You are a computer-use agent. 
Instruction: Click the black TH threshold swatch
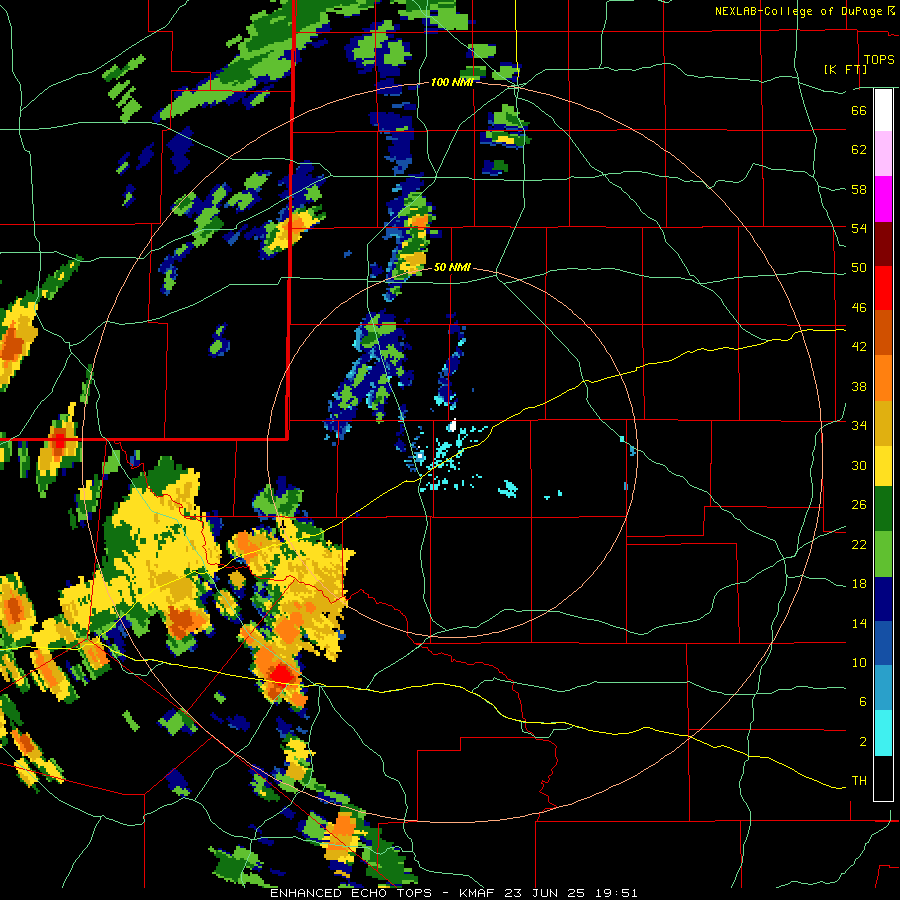click(883, 777)
